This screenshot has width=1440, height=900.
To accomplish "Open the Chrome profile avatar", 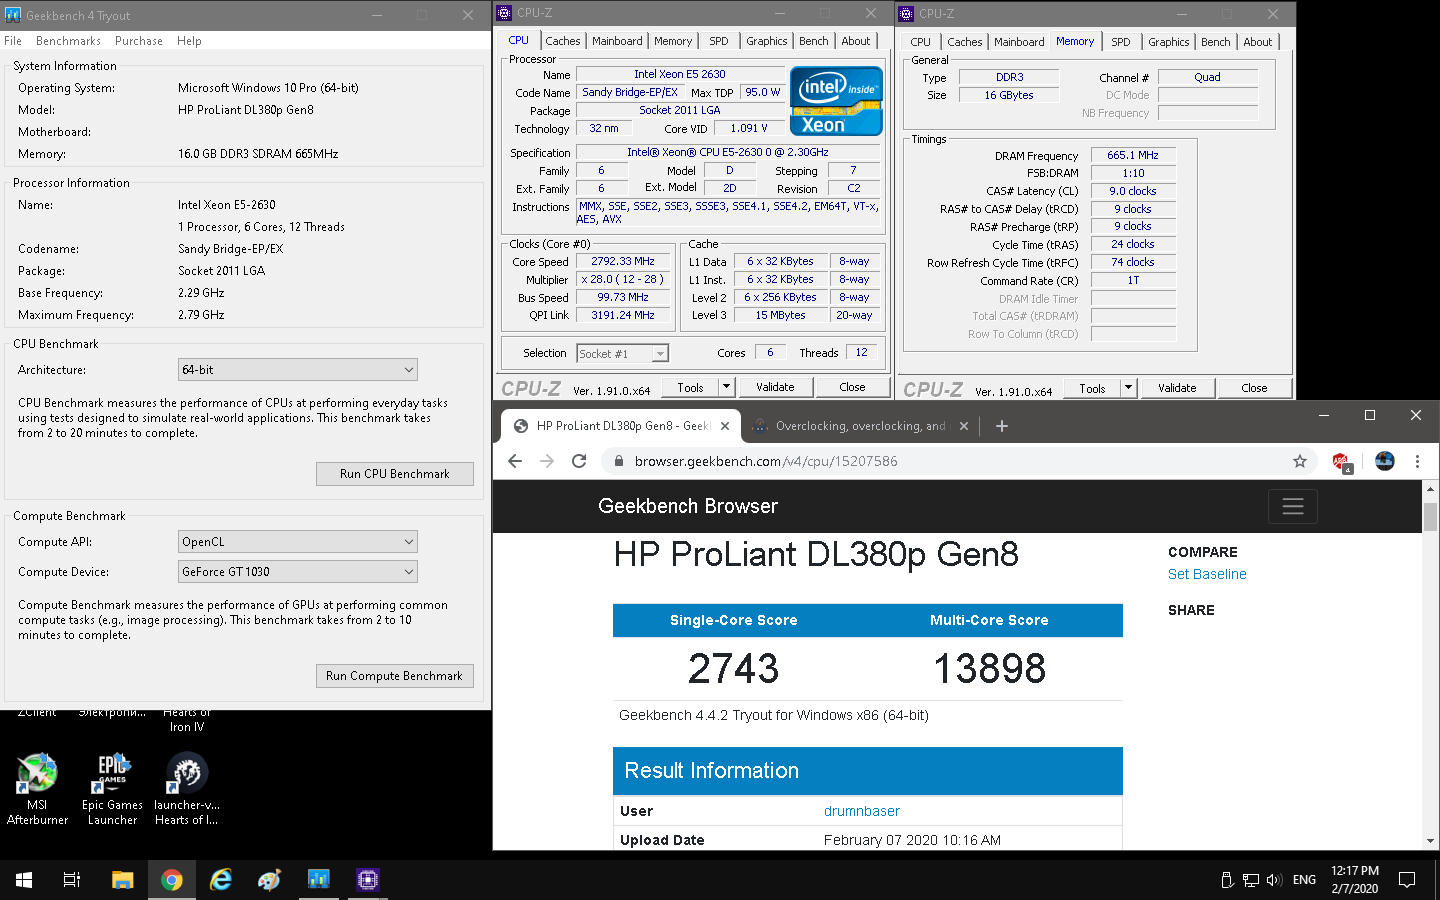I will (1385, 461).
